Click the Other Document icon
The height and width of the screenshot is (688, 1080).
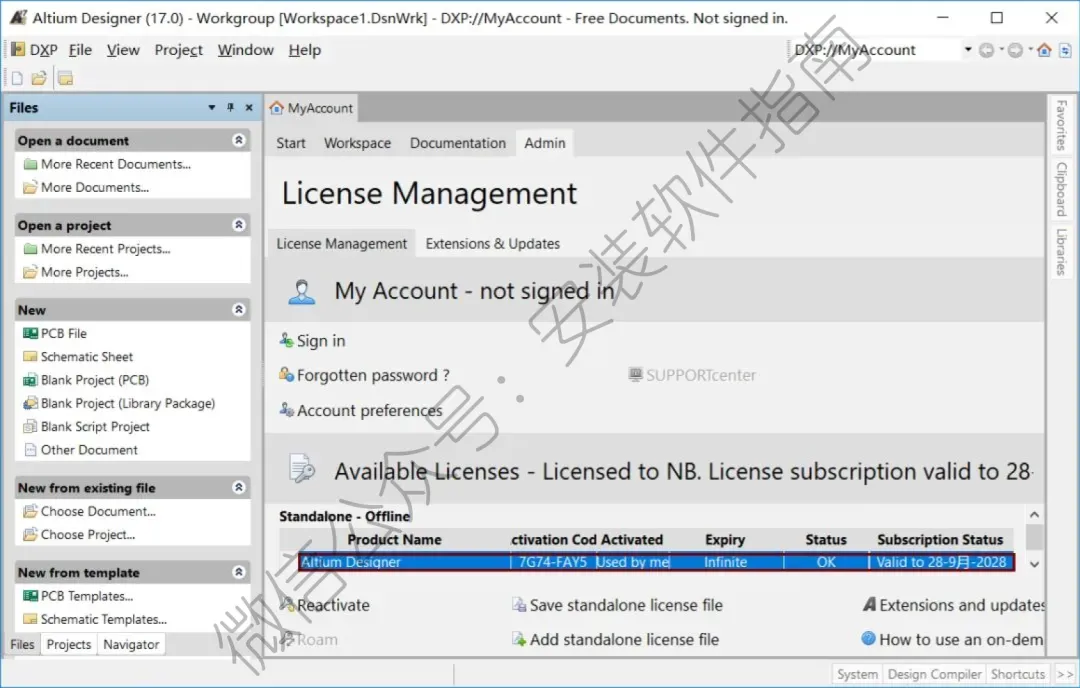point(30,450)
